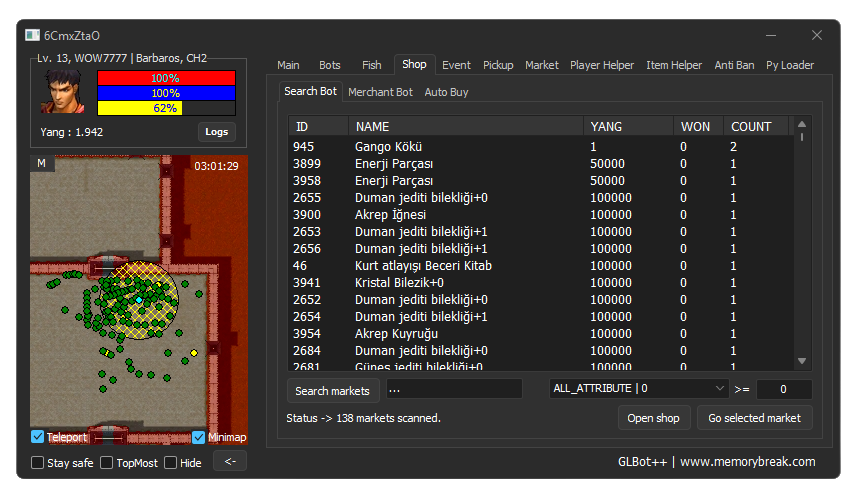Click the Yang : 1.942 balance text
Image resolution: width=859 pixels, height=495 pixels.
coord(71,132)
